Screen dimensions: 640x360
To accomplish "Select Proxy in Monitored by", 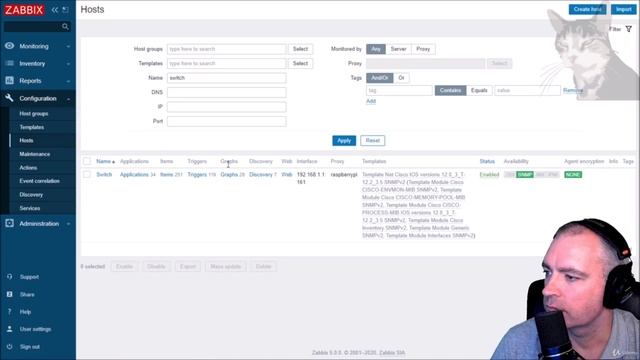I will (423, 49).
